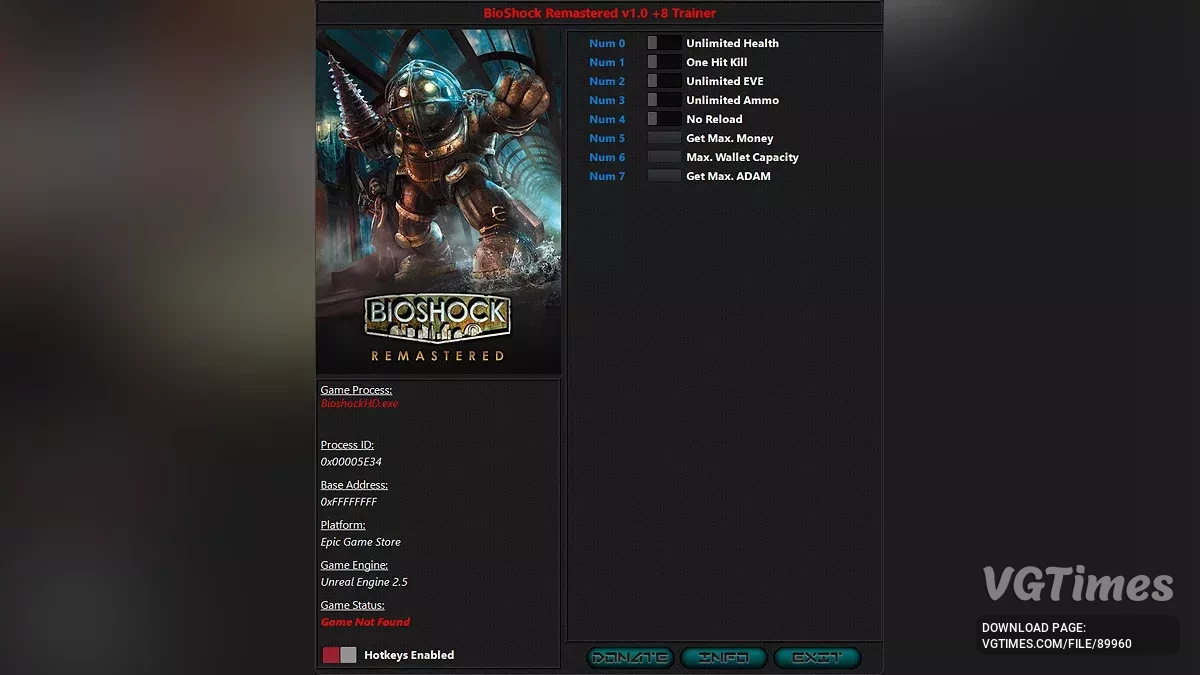
Task: Toggle the Hotkeys Enabled switch
Action: pyautogui.click(x=339, y=655)
